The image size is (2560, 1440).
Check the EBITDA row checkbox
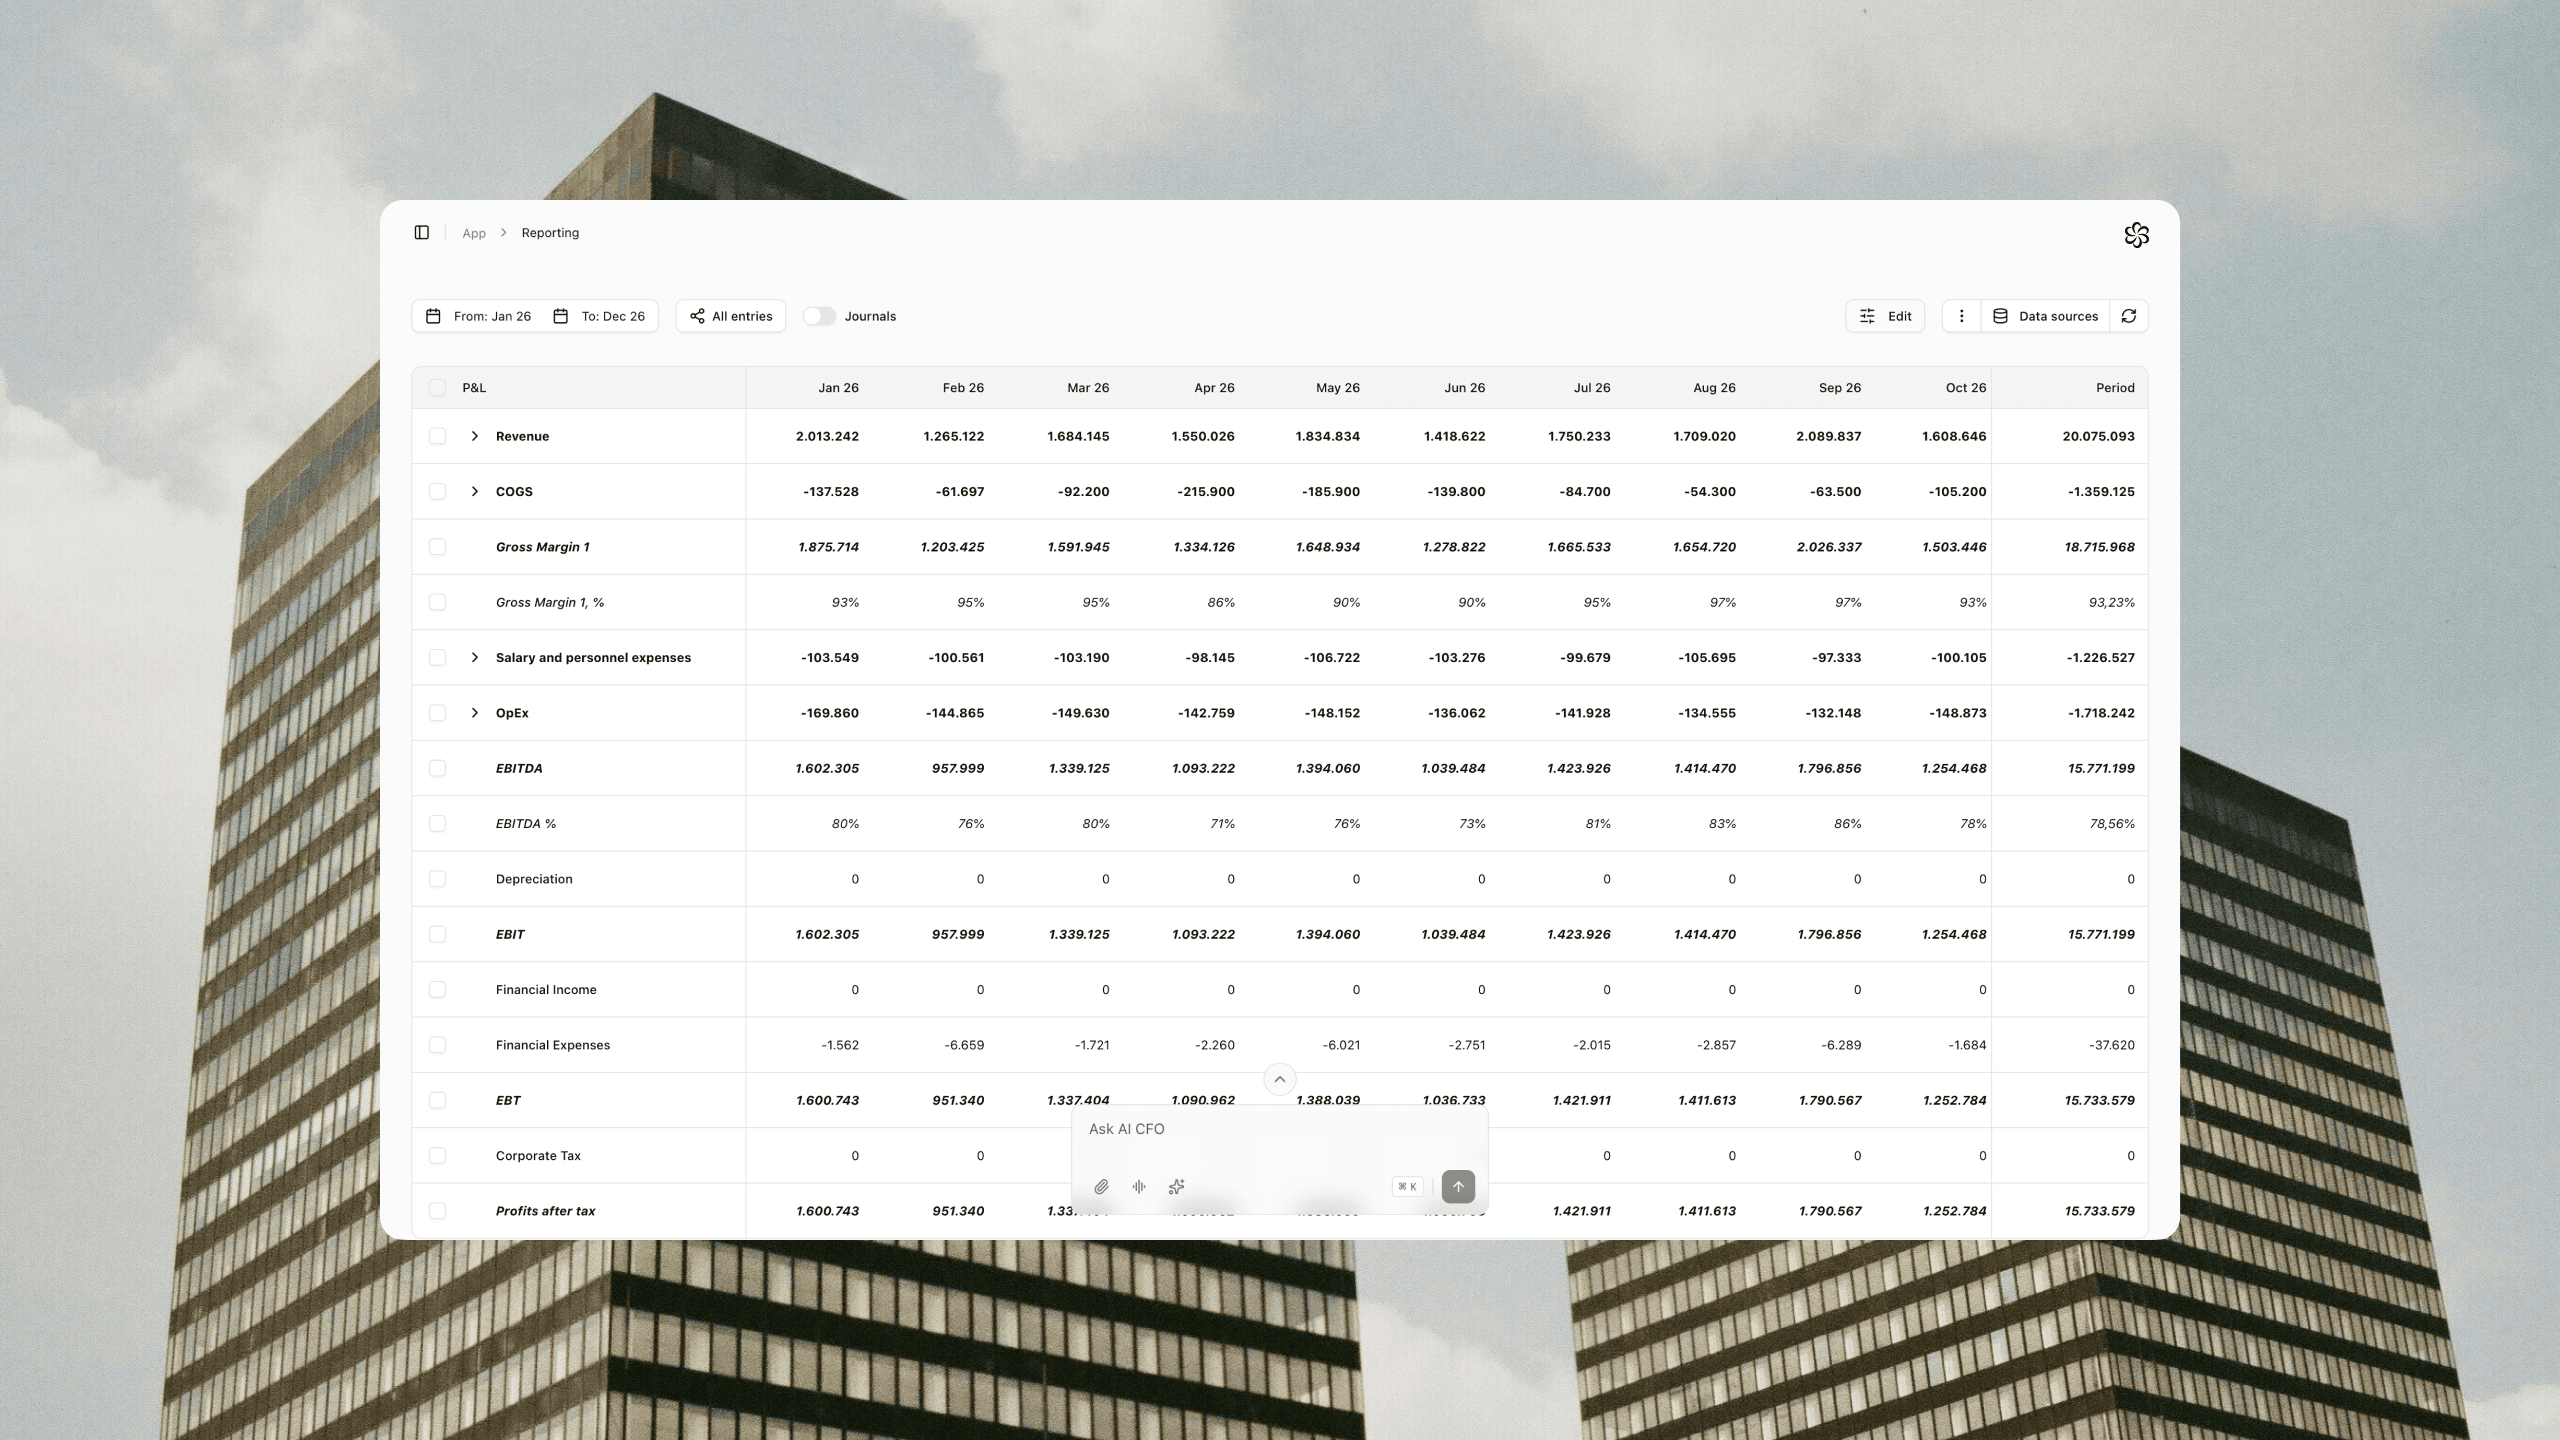click(438, 768)
